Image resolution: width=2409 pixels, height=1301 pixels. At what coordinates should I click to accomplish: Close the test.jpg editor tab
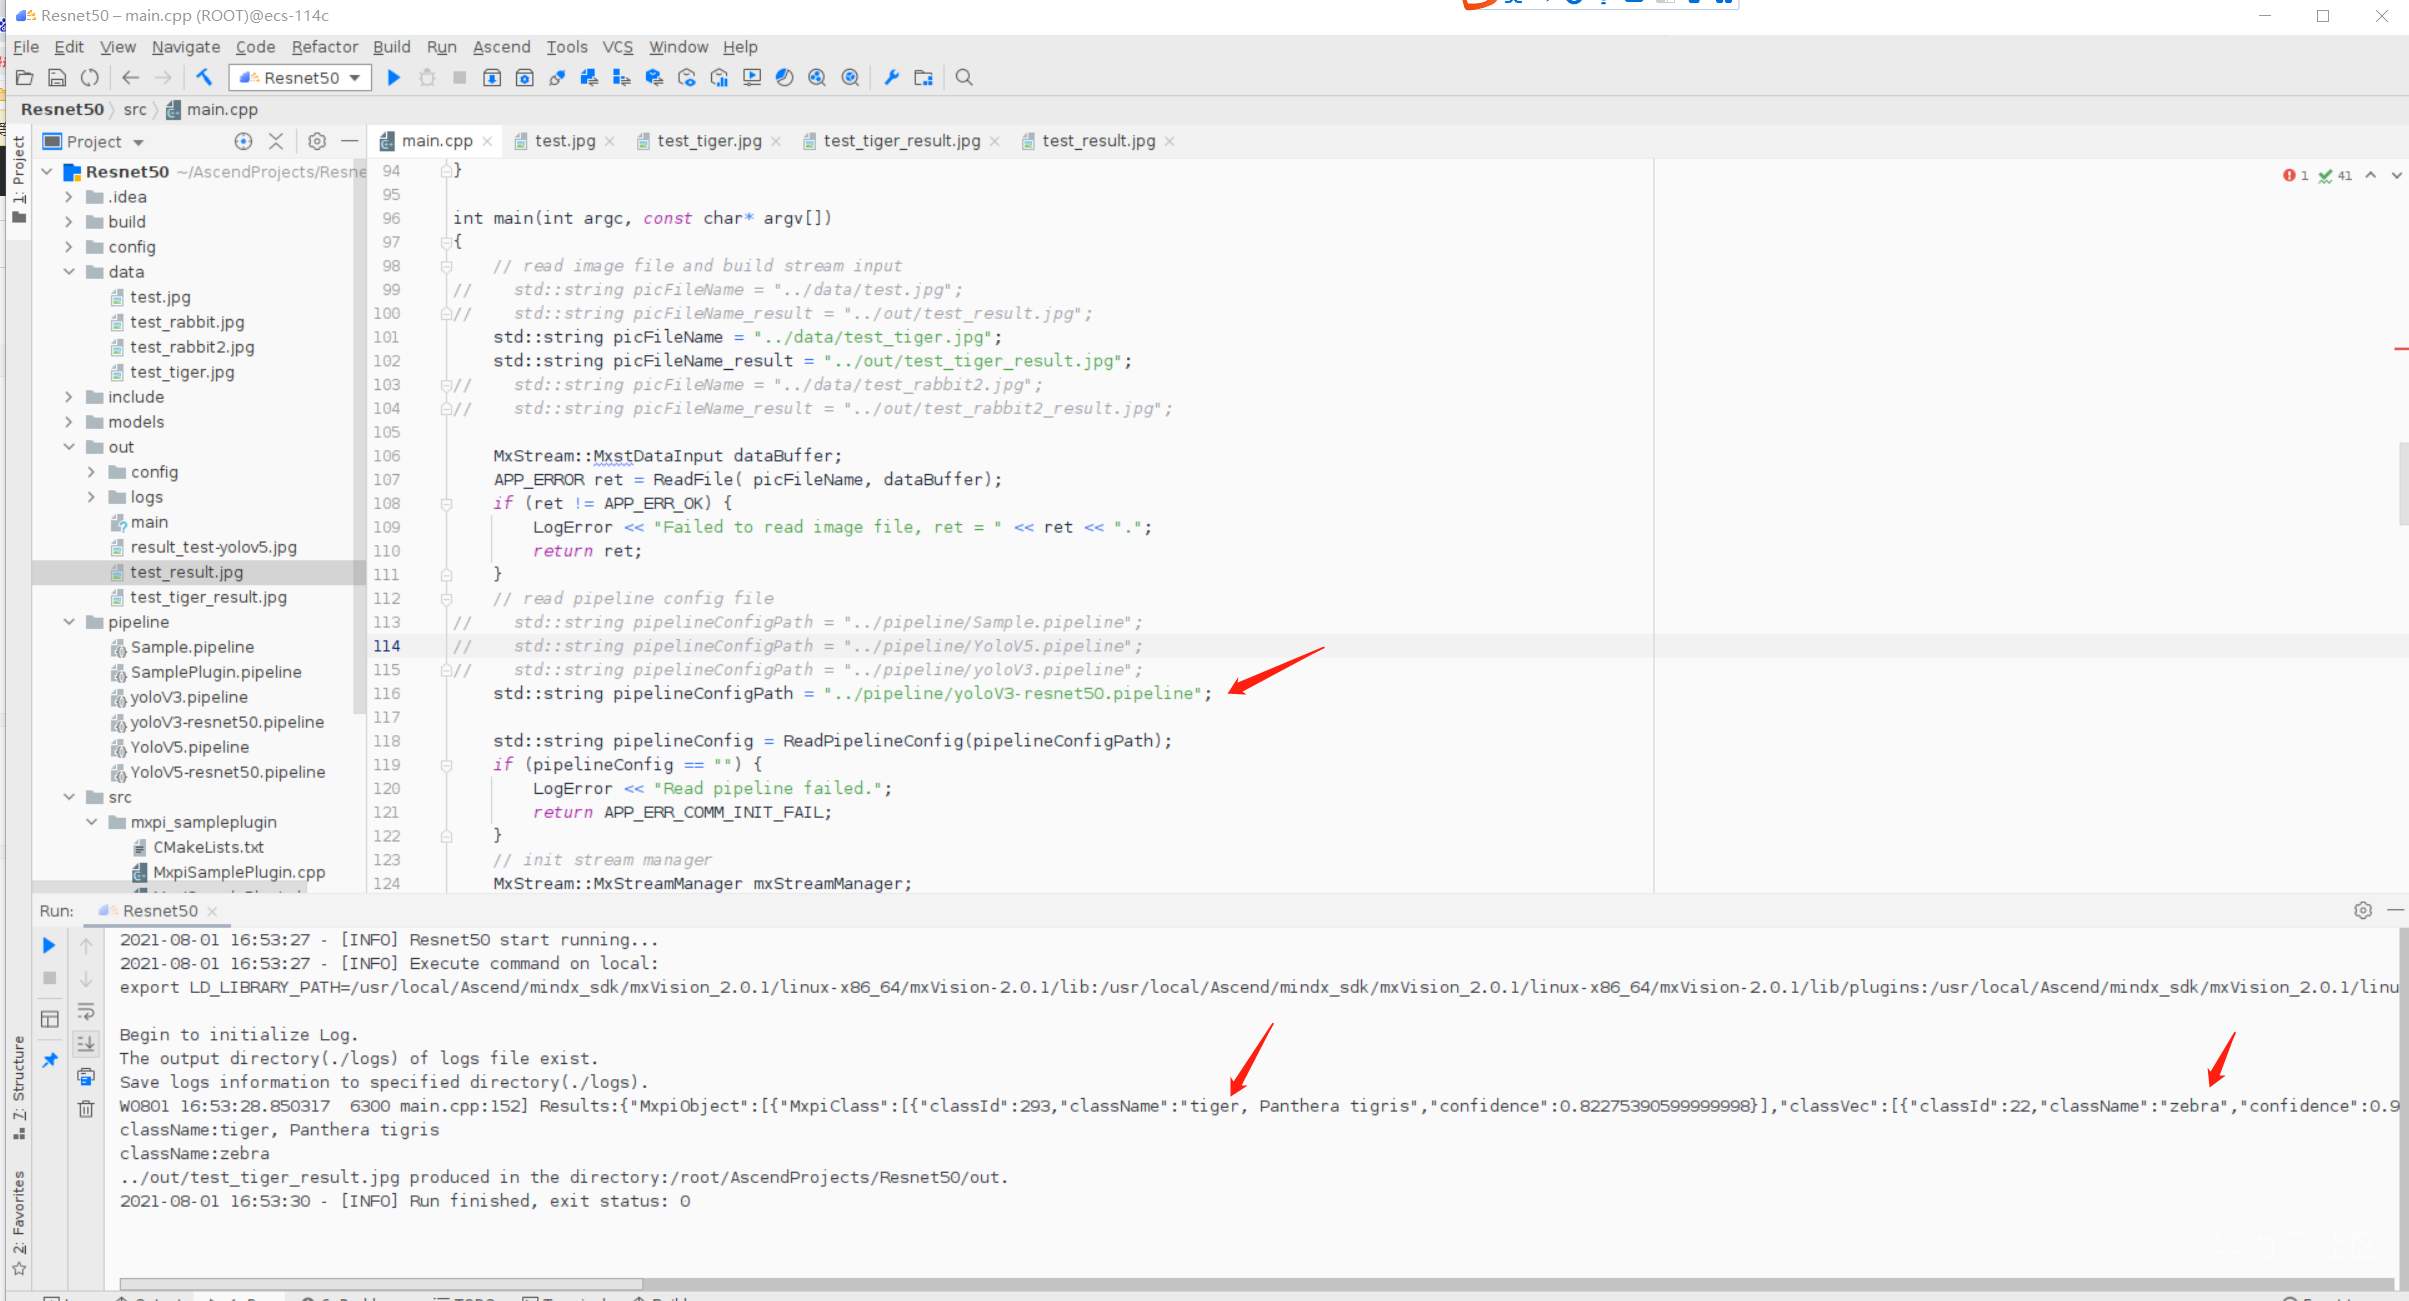pos(610,142)
